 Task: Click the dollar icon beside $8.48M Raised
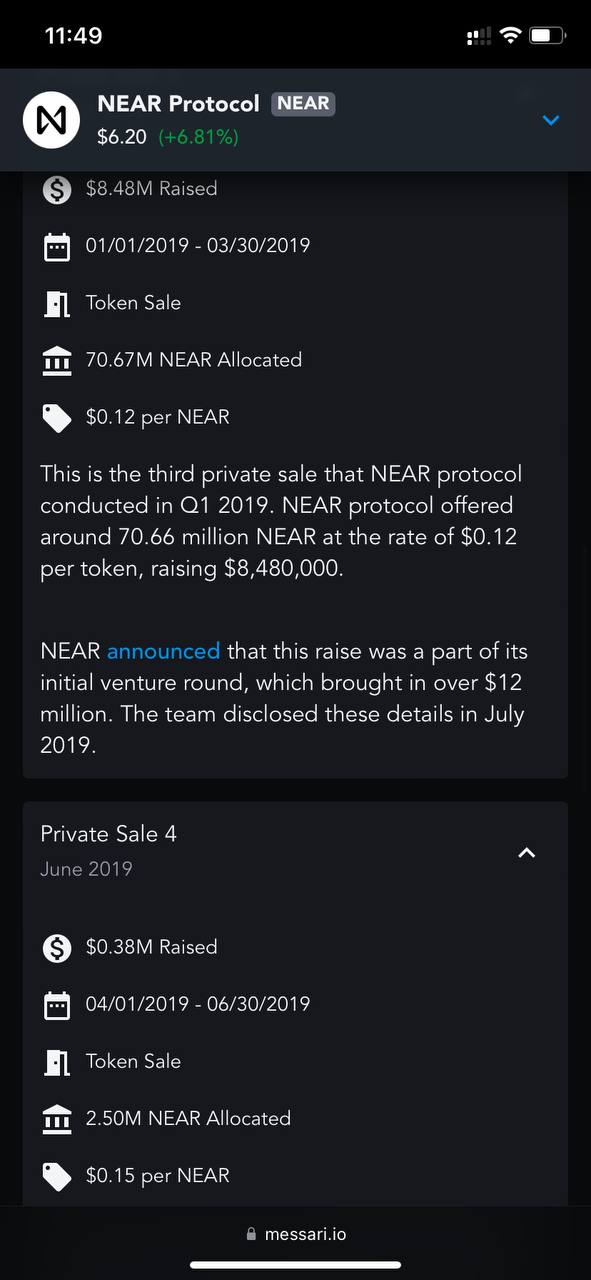coord(57,188)
